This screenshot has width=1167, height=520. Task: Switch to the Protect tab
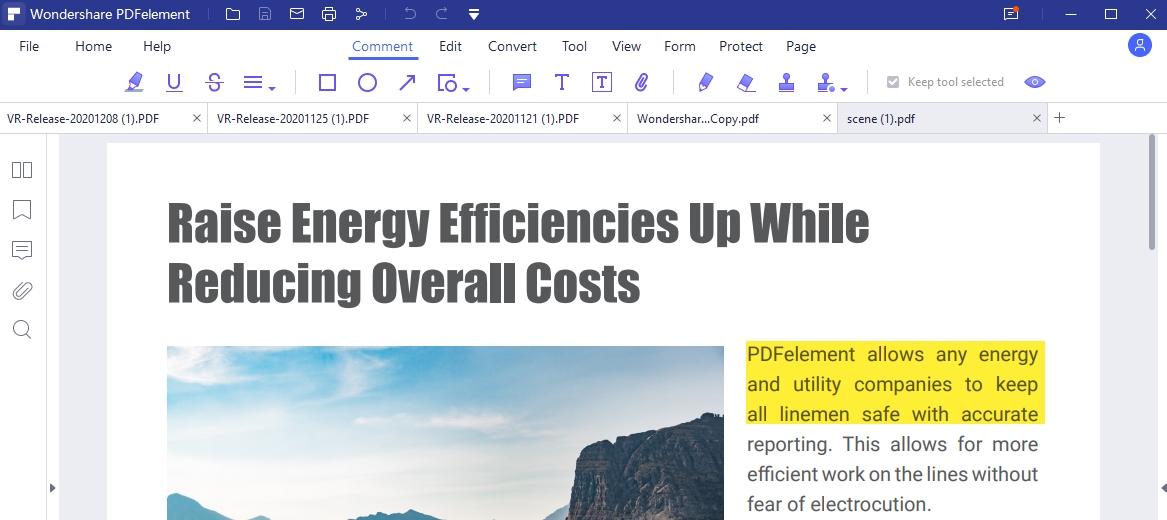click(x=741, y=46)
